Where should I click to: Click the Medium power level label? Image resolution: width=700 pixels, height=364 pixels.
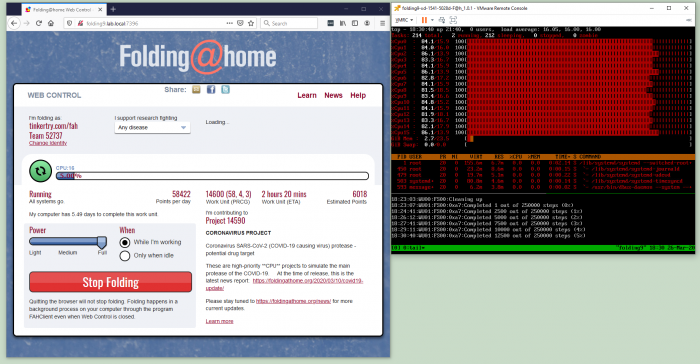[x=67, y=253]
